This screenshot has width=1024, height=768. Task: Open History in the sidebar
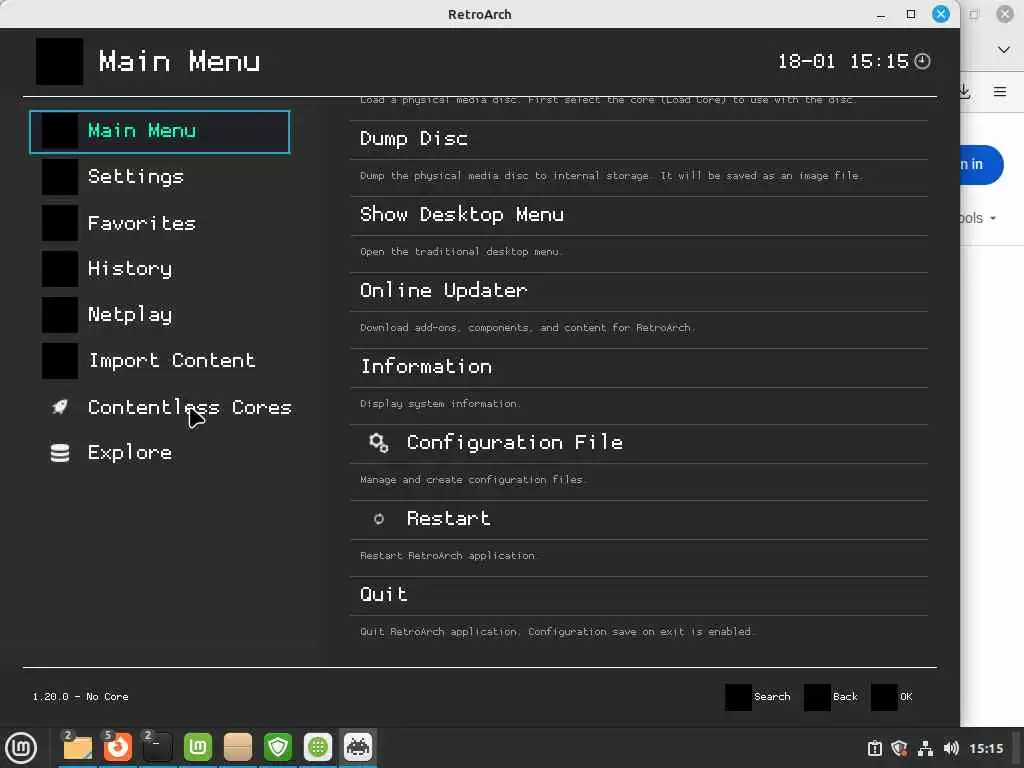[130, 269]
